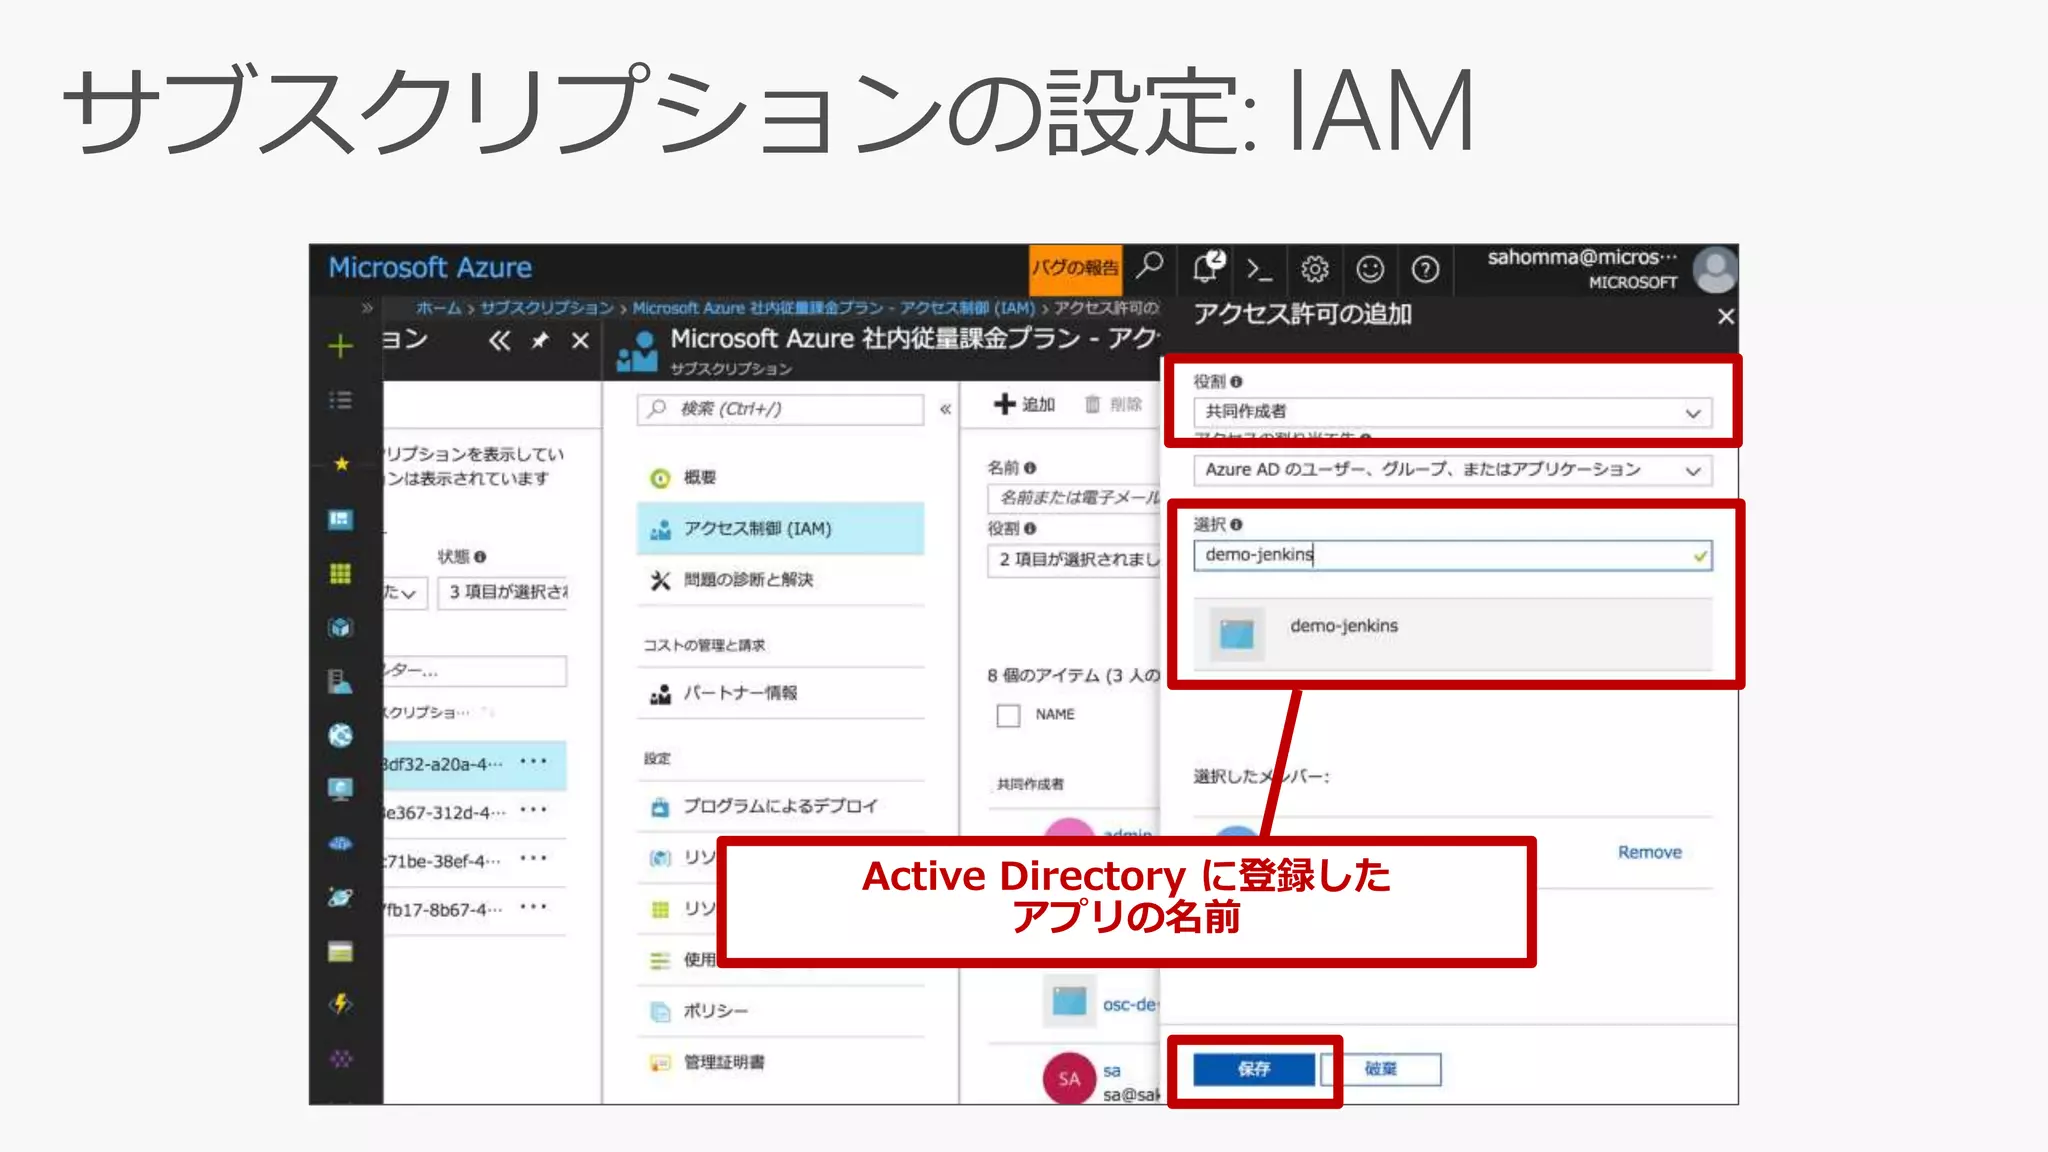Viewport: 2048px width, 1152px height.
Task: Open ポリシー menu item
Action: [780, 1011]
